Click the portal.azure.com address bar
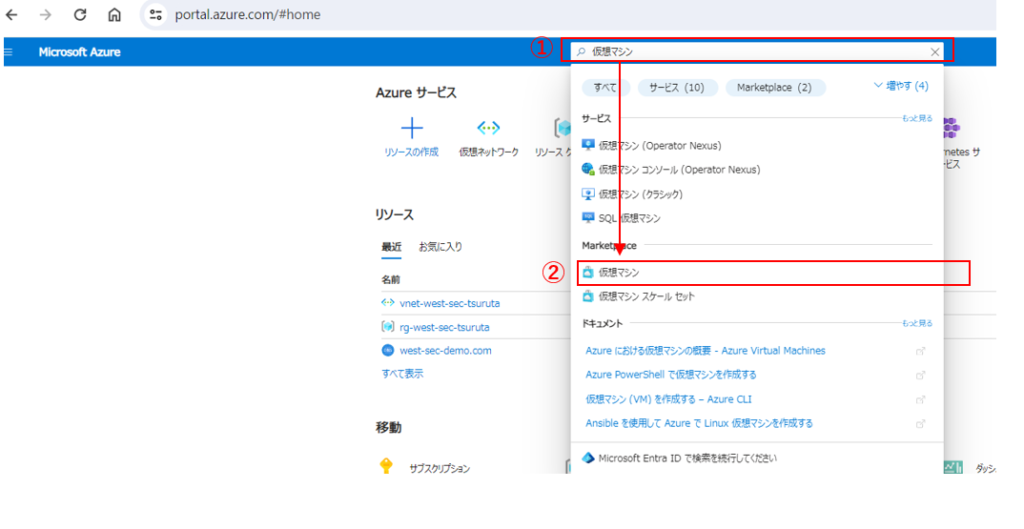Viewport: 1024px width, 529px height. click(248, 14)
